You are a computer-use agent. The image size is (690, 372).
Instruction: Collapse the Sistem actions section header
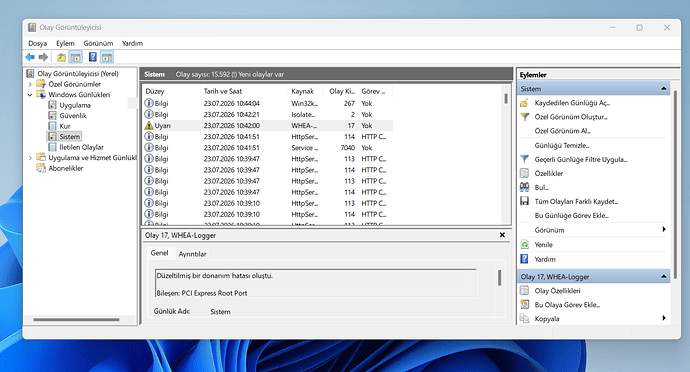coord(663,89)
